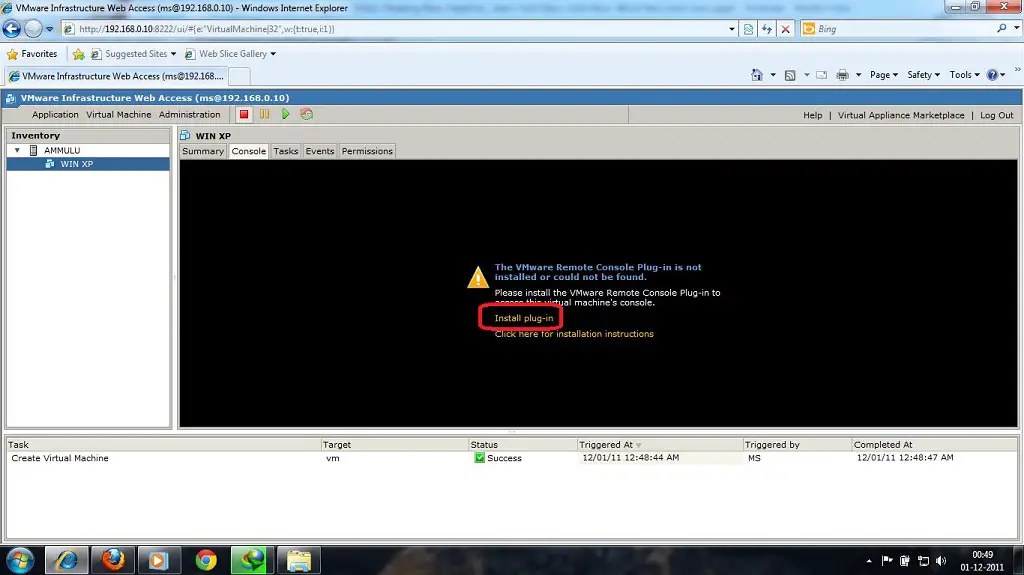Image resolution: width=1024 pixels, height=575 pixels.
Task: Open the Tools menu dropdown
Action: (x=965, y=75)
